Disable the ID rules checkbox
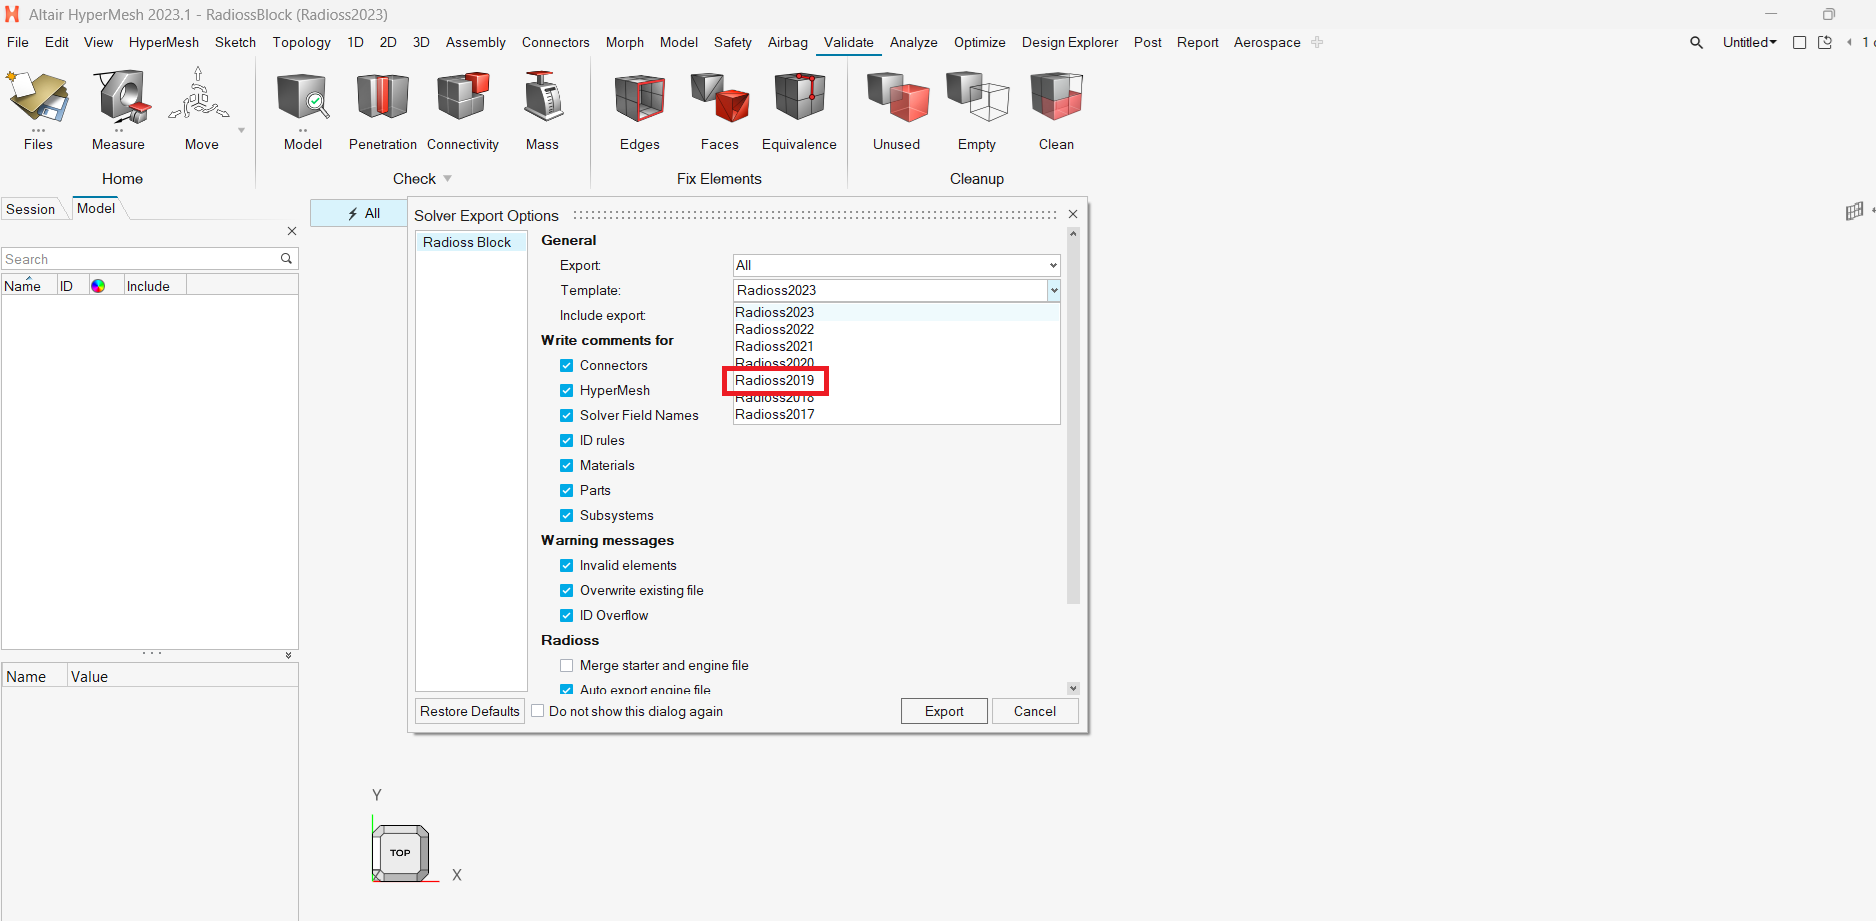This screenshot has width=1876, height=921. pyautogui.click(x=567, y=441)
